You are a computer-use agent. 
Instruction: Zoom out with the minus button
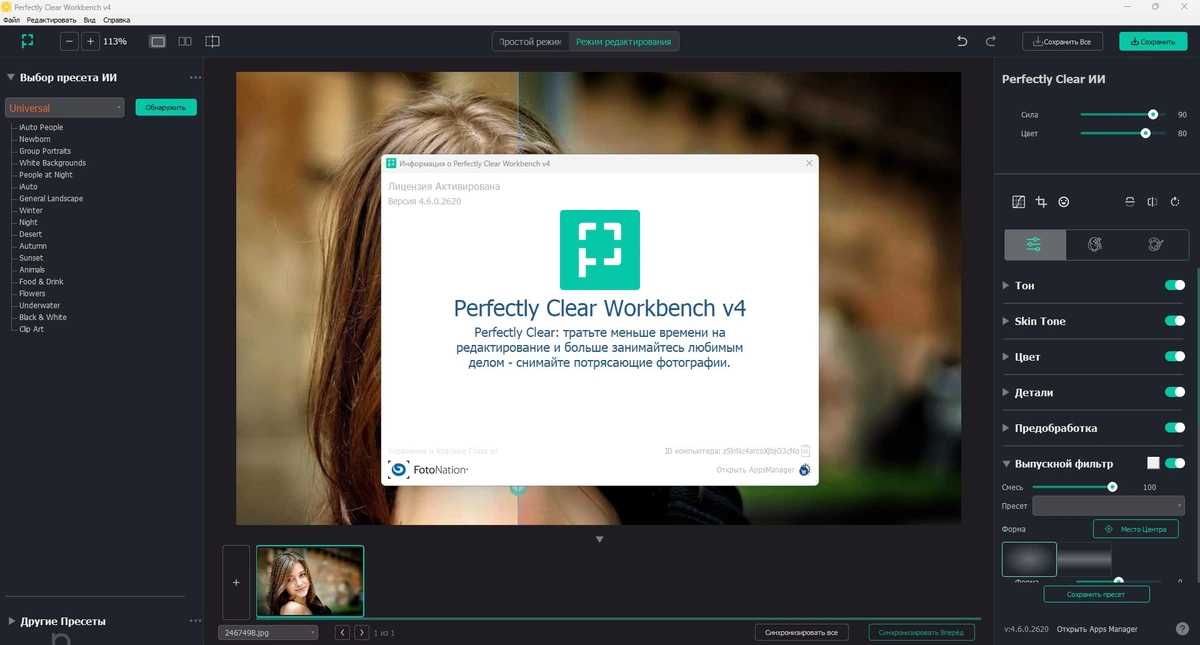[69, 41]
